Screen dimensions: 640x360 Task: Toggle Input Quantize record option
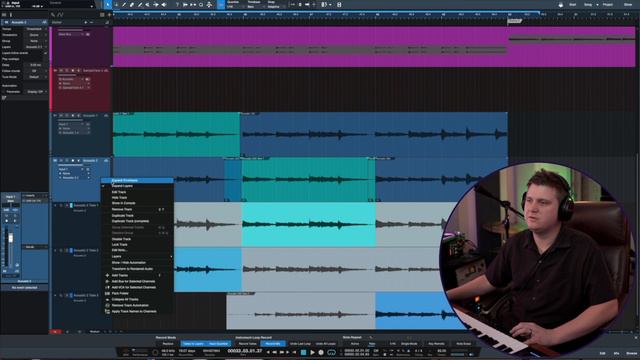[218, 344]
